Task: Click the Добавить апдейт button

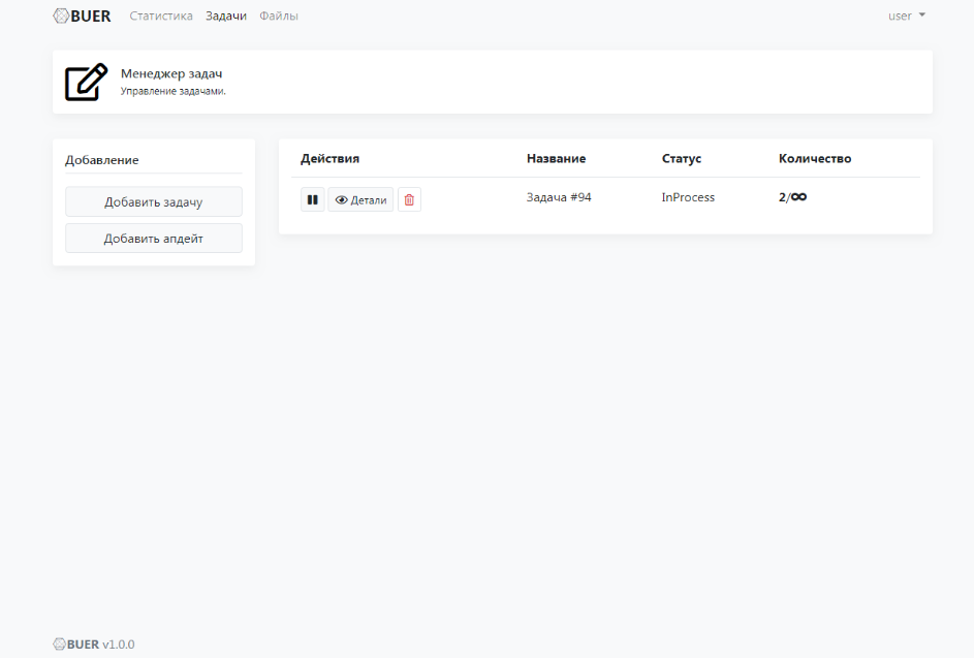Action: [x=153, y=239]
